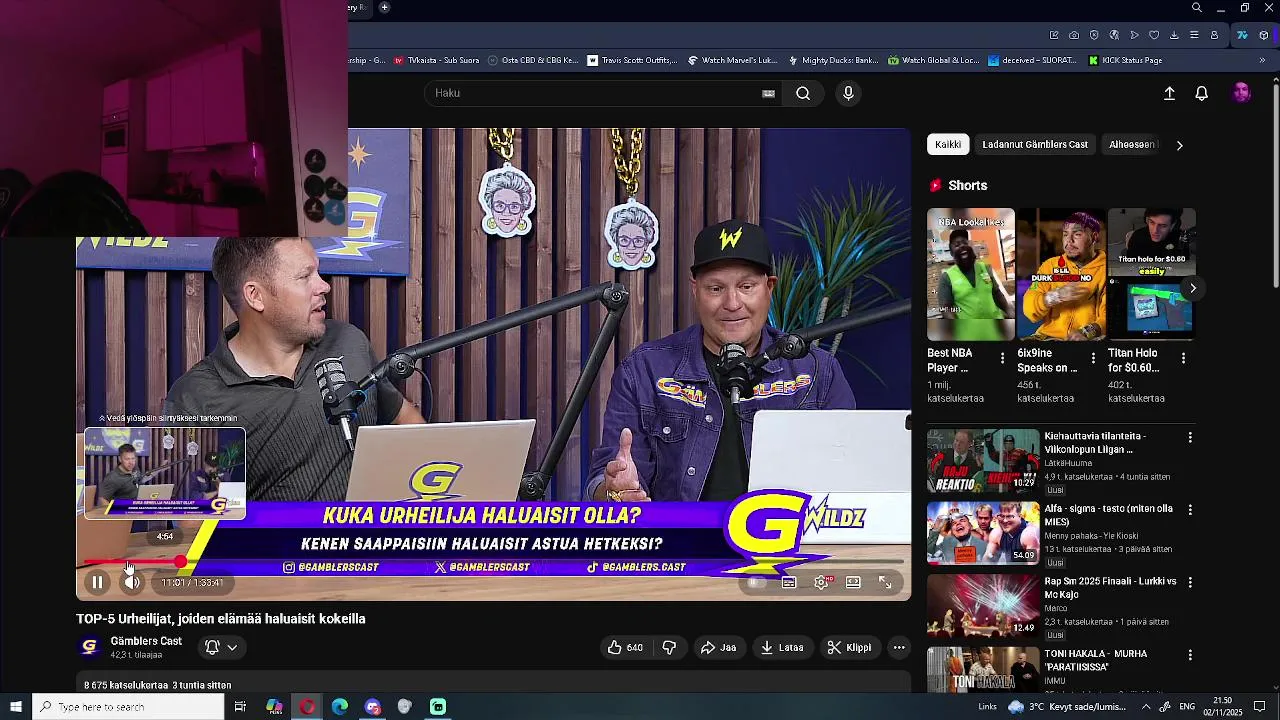
Task: Open video quality settings gear
Action: point(821,583)
